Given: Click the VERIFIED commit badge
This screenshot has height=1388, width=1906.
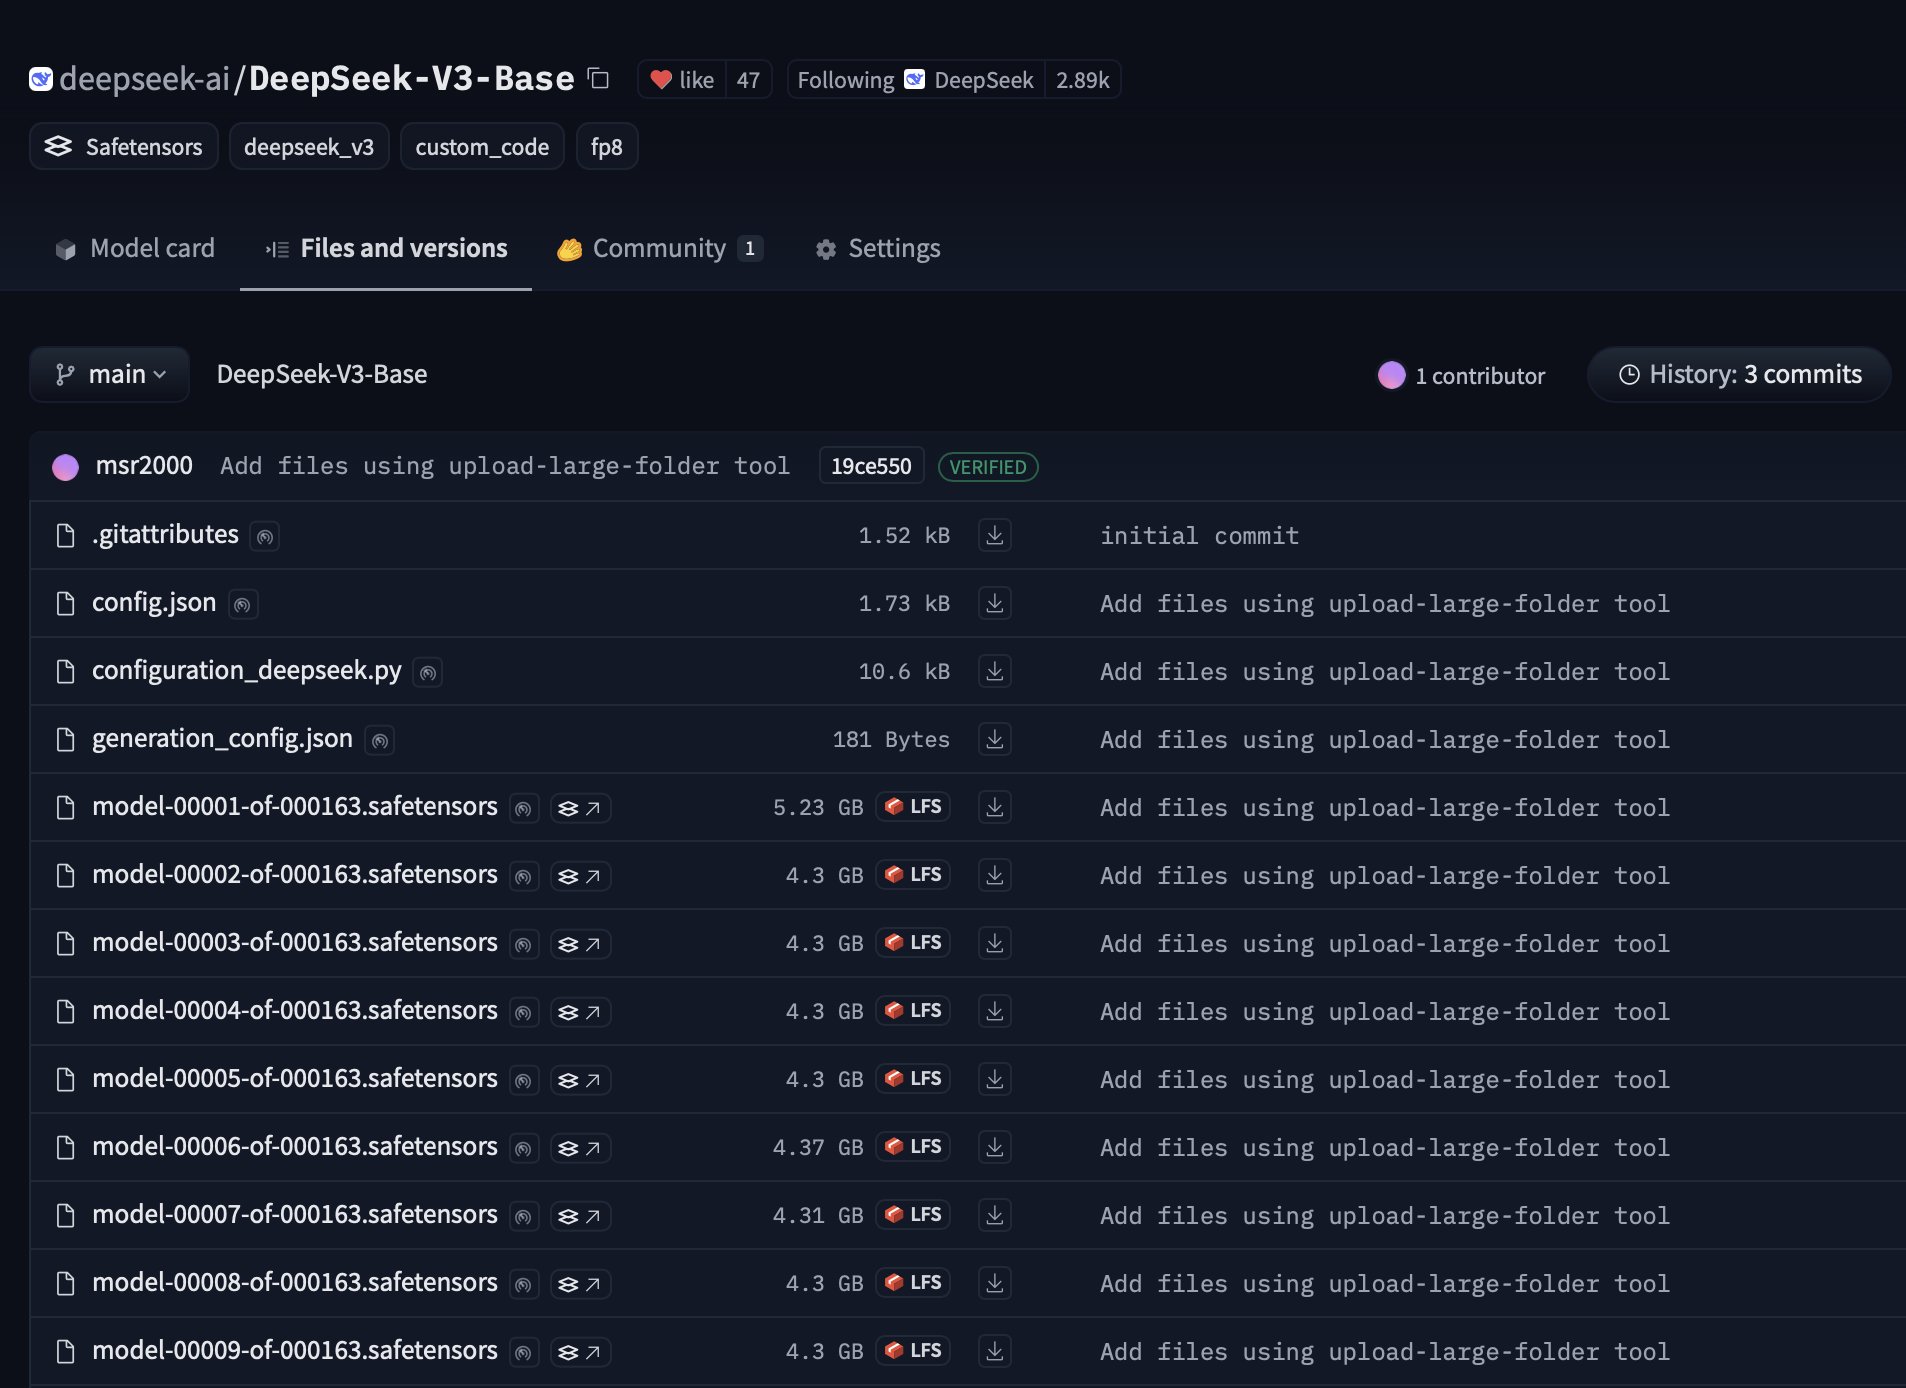Looking at the screenshot, I should 988,467.
